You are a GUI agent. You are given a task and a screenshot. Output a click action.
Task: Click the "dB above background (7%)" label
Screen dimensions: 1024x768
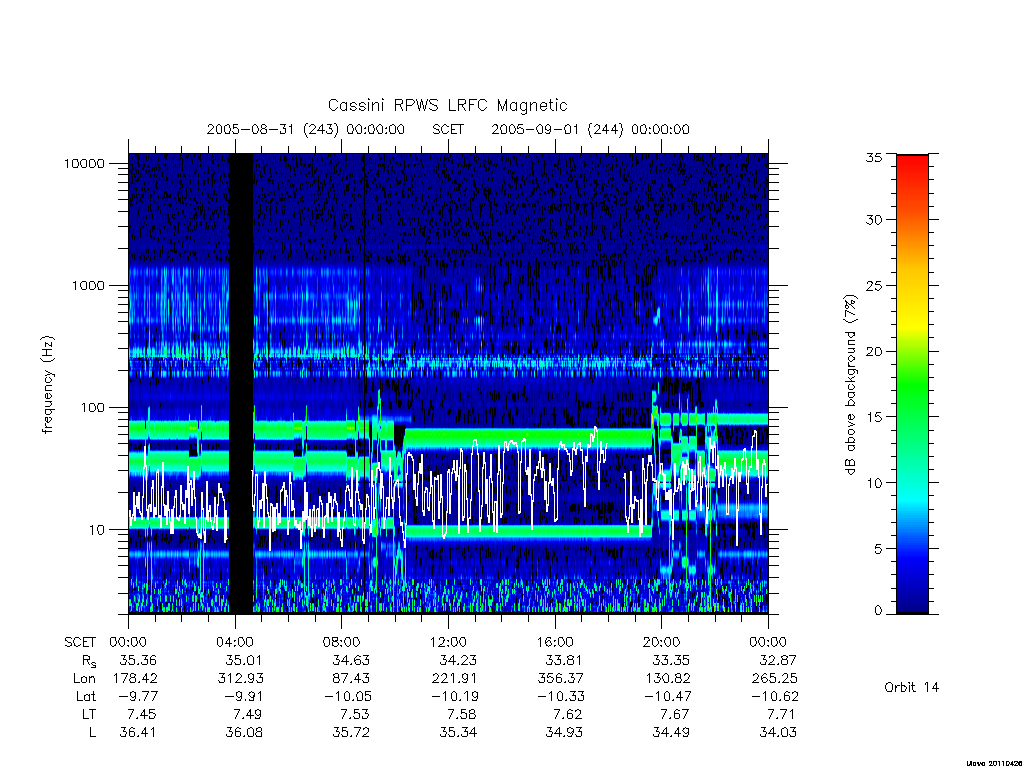tap(850, 385)
